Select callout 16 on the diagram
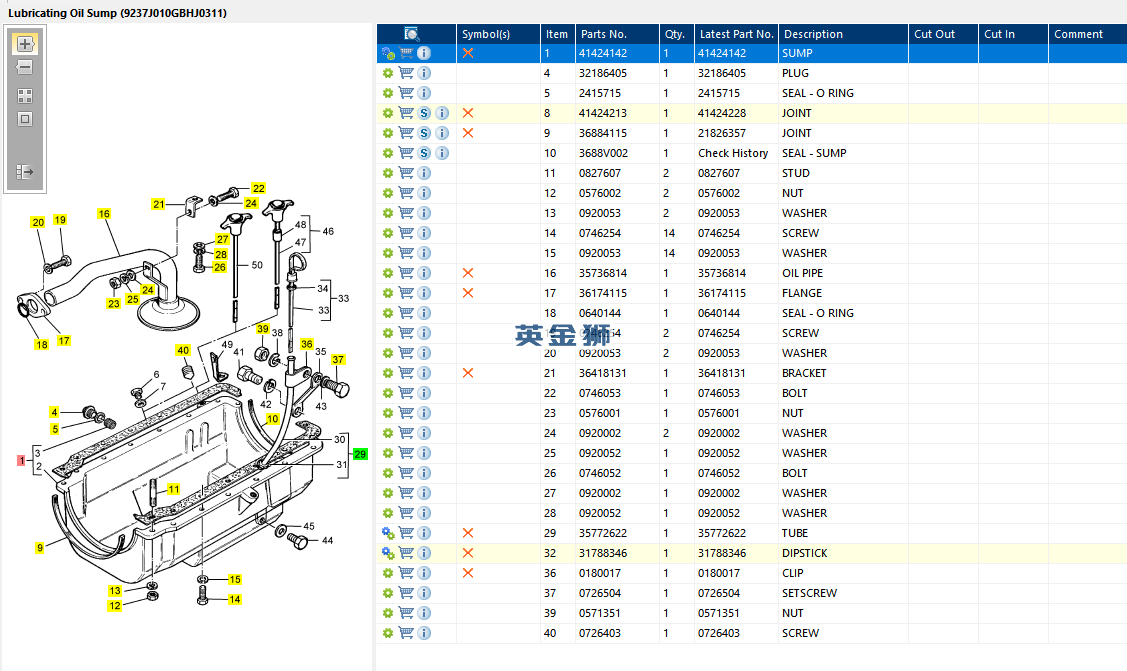Screen dimensions: 1127x671 point(104,214)
